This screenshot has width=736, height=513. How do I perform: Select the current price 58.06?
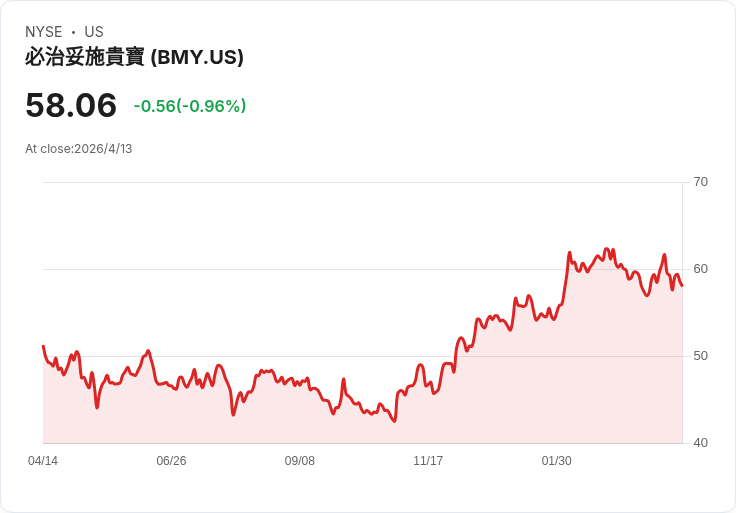click(71, 105)
